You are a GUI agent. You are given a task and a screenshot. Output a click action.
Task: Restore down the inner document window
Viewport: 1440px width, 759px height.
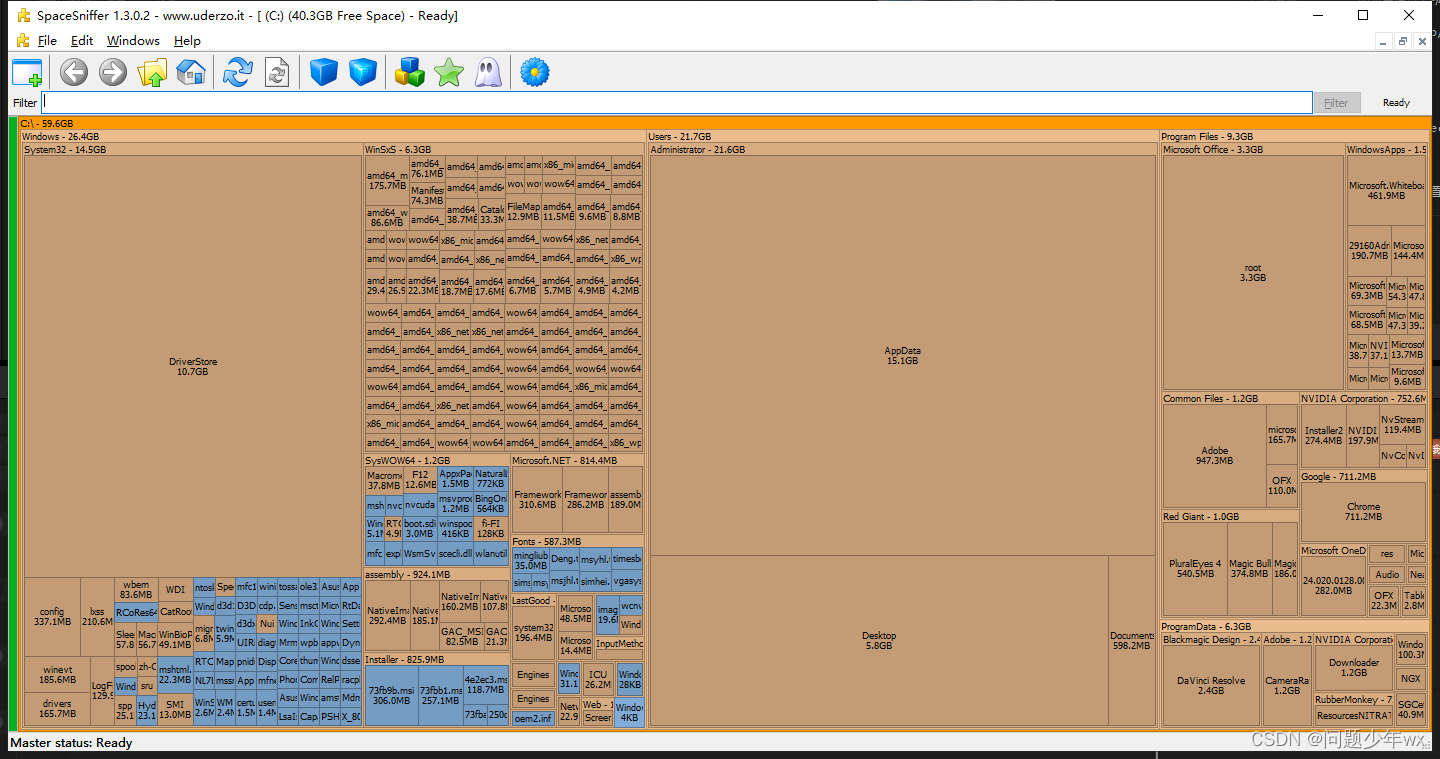(1403, 41)
